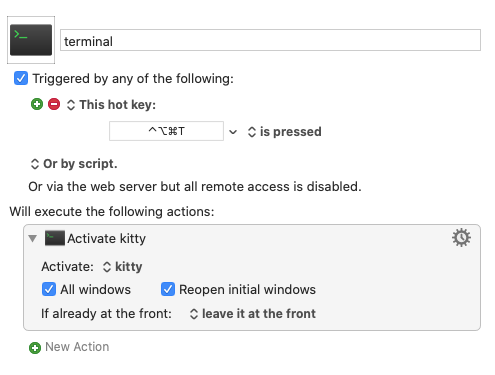
Task: Choose the application in Activate kitty popup
Action: coord(123,267)
